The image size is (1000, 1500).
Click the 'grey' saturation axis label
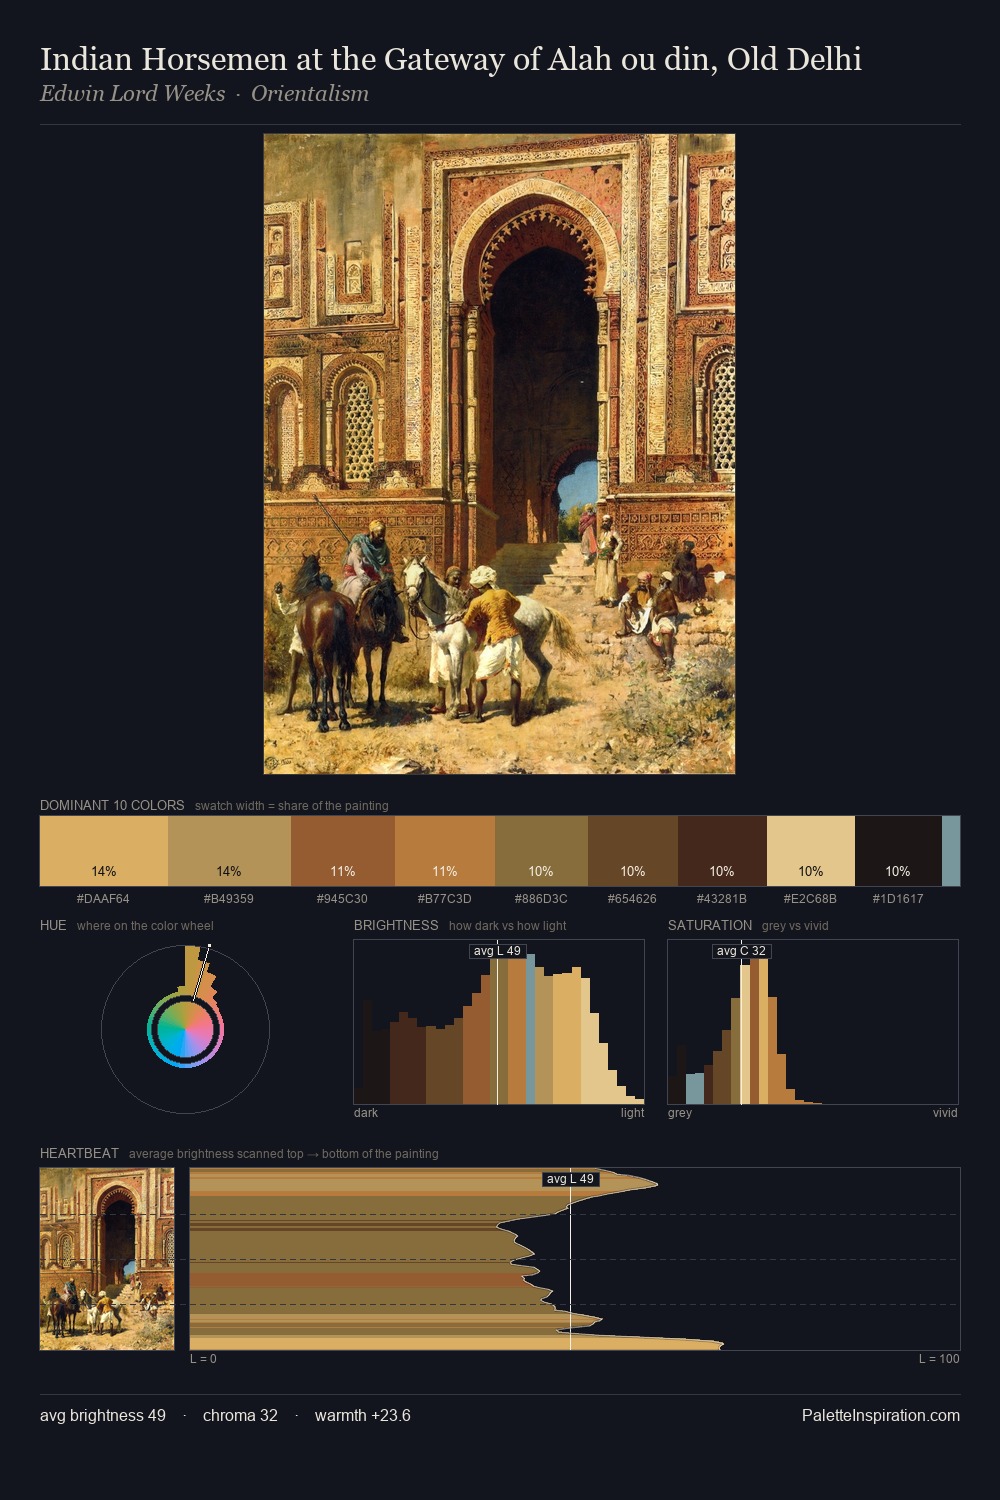680,1112
